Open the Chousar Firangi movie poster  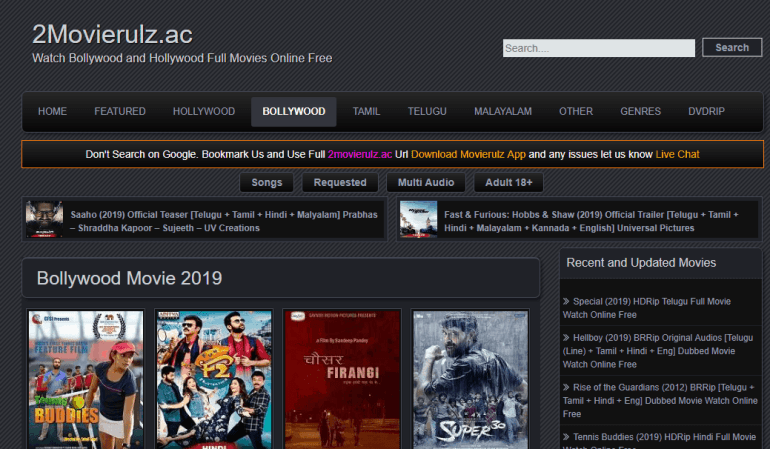point(342,379)
